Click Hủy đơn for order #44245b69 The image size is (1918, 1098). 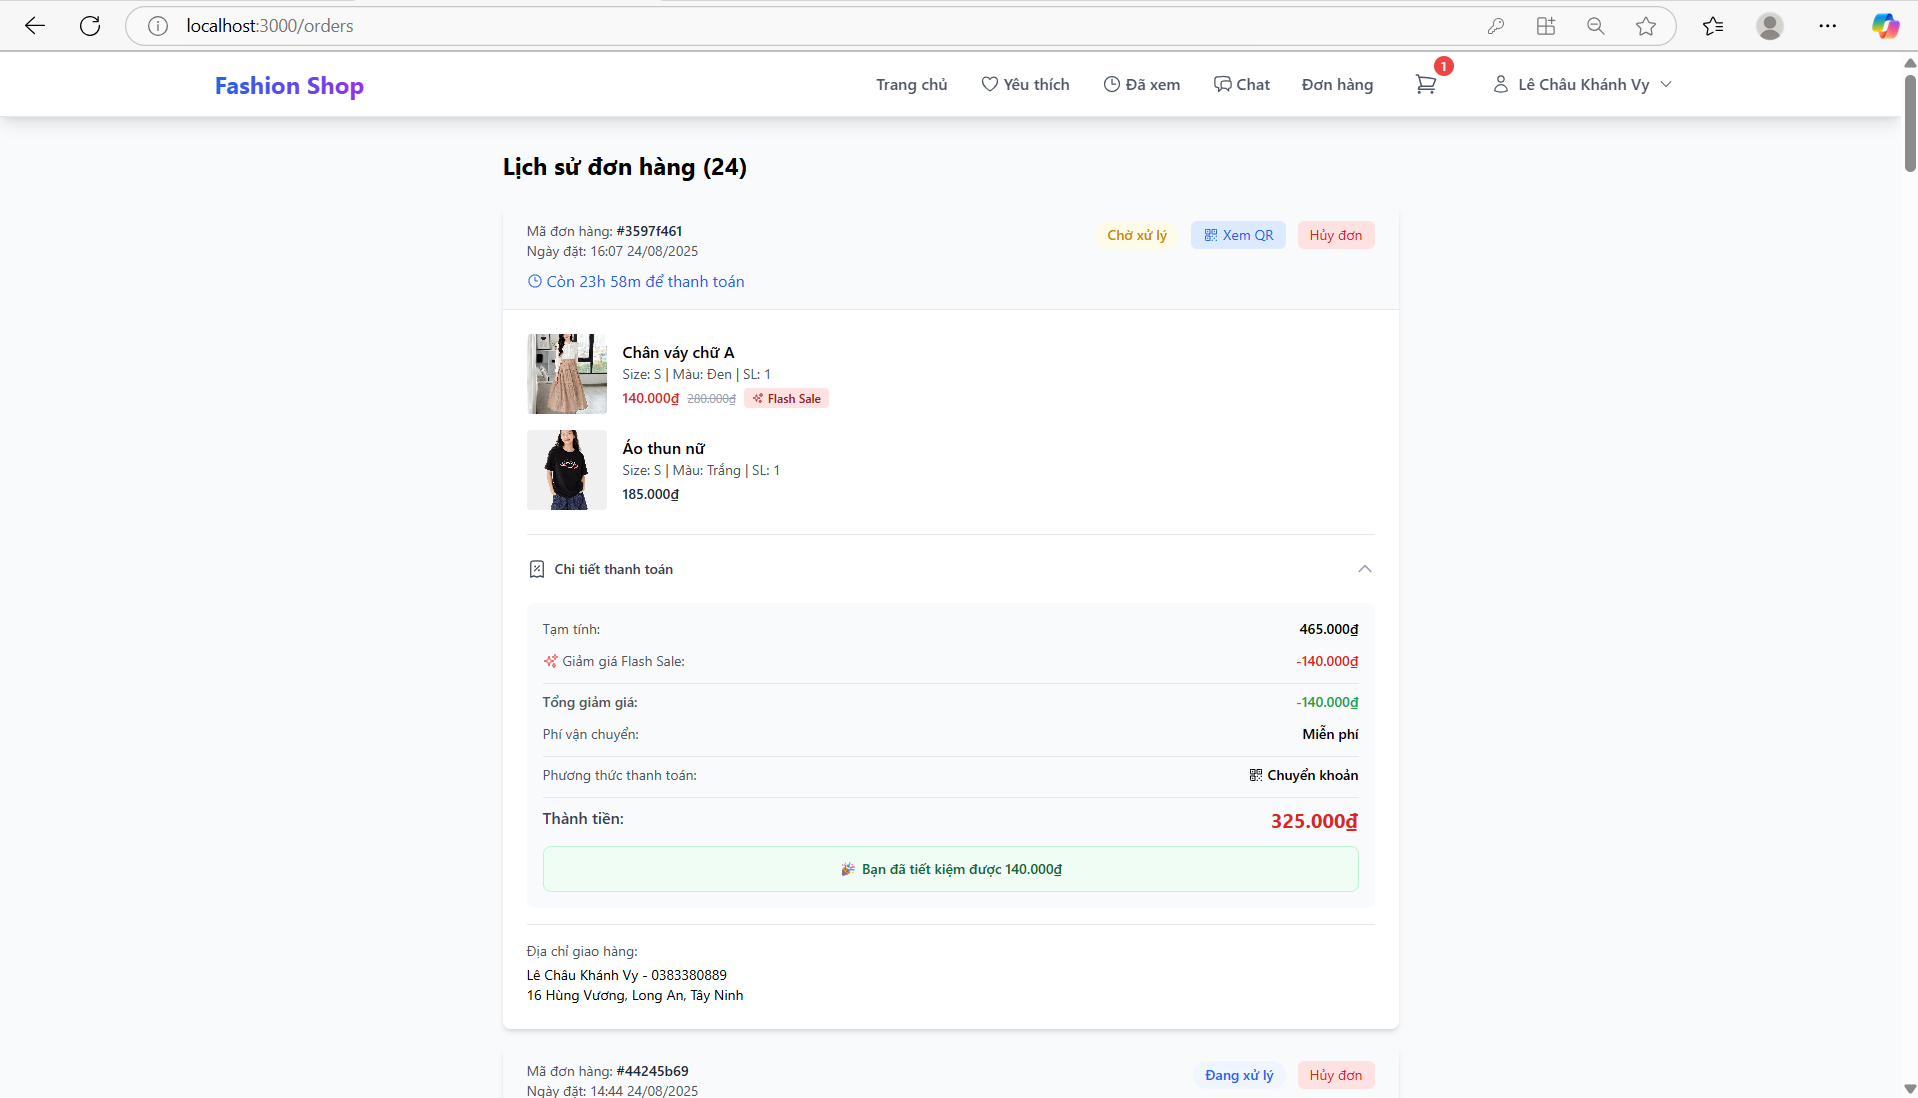tap(1336, 1075)
